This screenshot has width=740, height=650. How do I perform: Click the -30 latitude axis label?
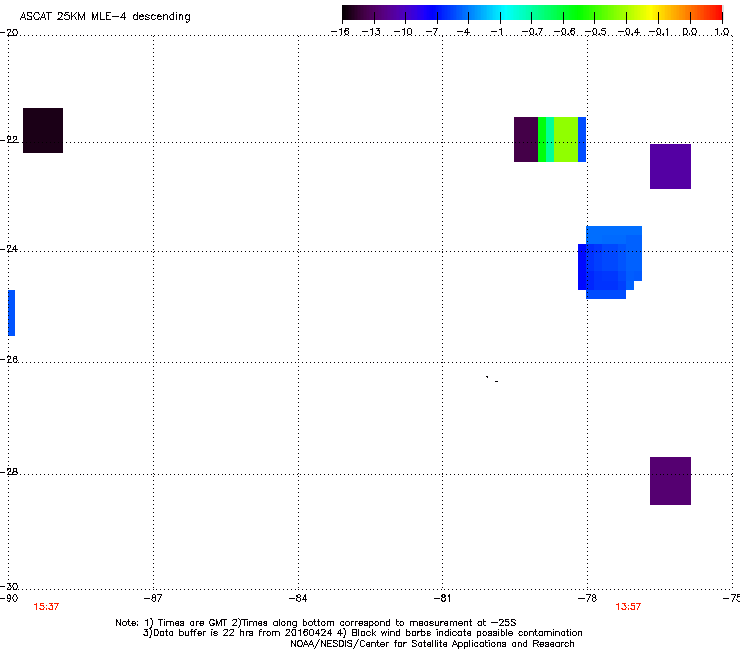[x=9, y=586]
